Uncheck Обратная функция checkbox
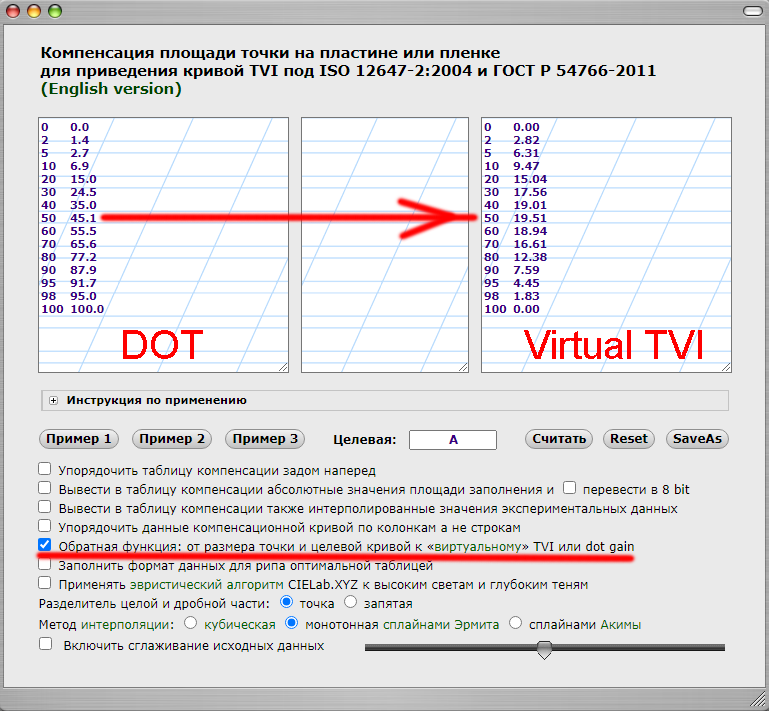The height and width of the screenshot is (711, 769). 45,545
